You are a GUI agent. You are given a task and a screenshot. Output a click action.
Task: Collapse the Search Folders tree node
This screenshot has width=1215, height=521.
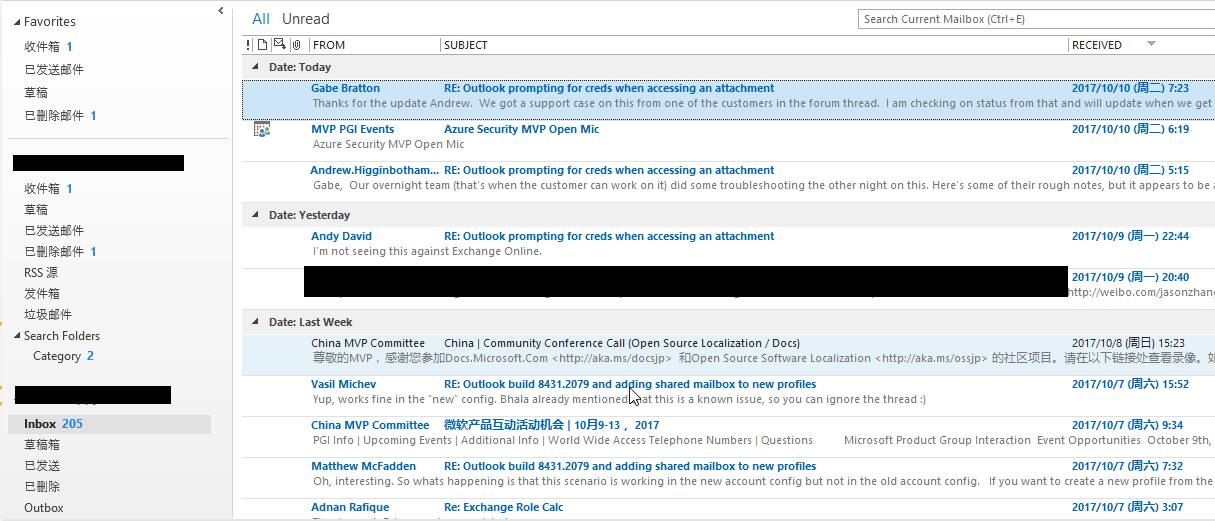tap(17, 337)
